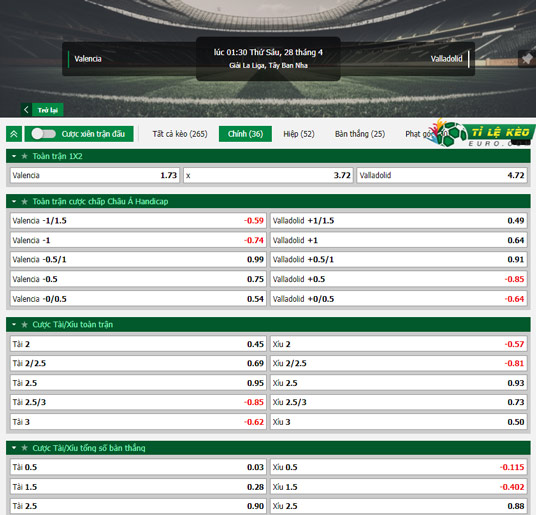
Task: Click the double-chevron collapse-all icon
Action: point(14,134)
